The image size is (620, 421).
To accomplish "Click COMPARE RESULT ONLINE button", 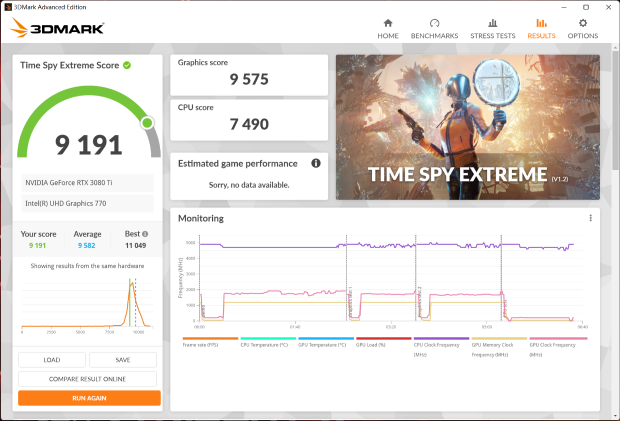I will [x=87, y=379].
